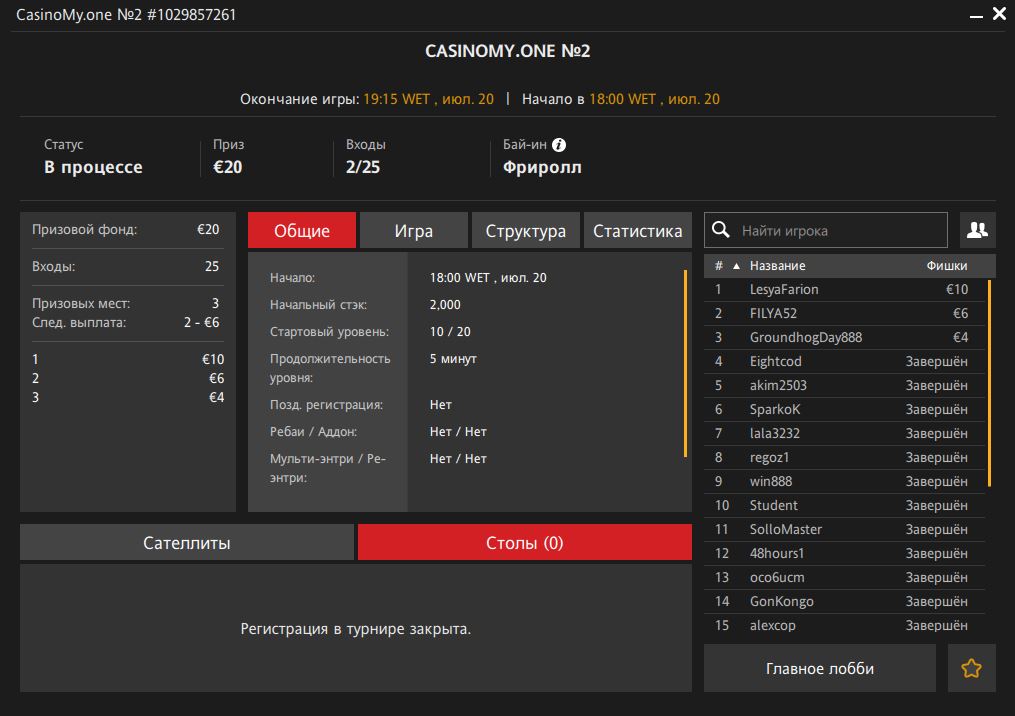Click the buy-in info icon
This screenshot has width=1015, height=716.
pyautogui.click(x=559, y=145)
